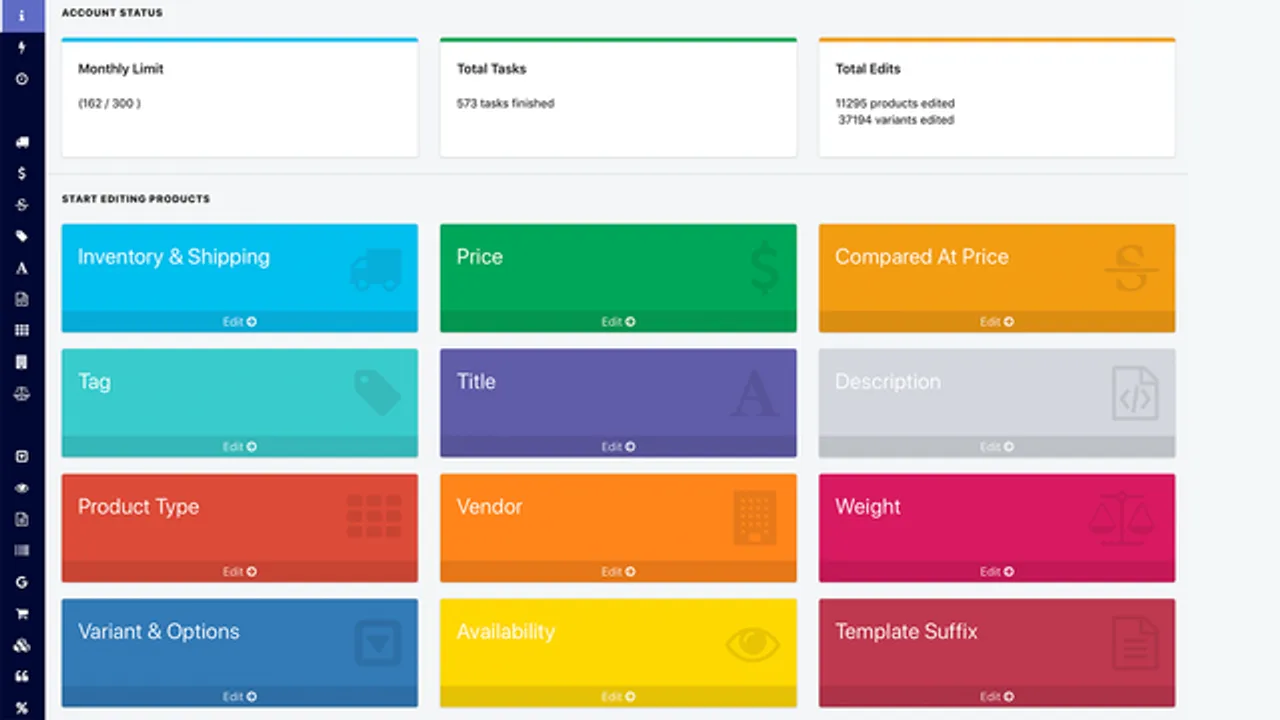Open the balance scale sidebar icon
Viewport: 1280px width, 720px height.
pyautogui.click(x=22, y=394)
